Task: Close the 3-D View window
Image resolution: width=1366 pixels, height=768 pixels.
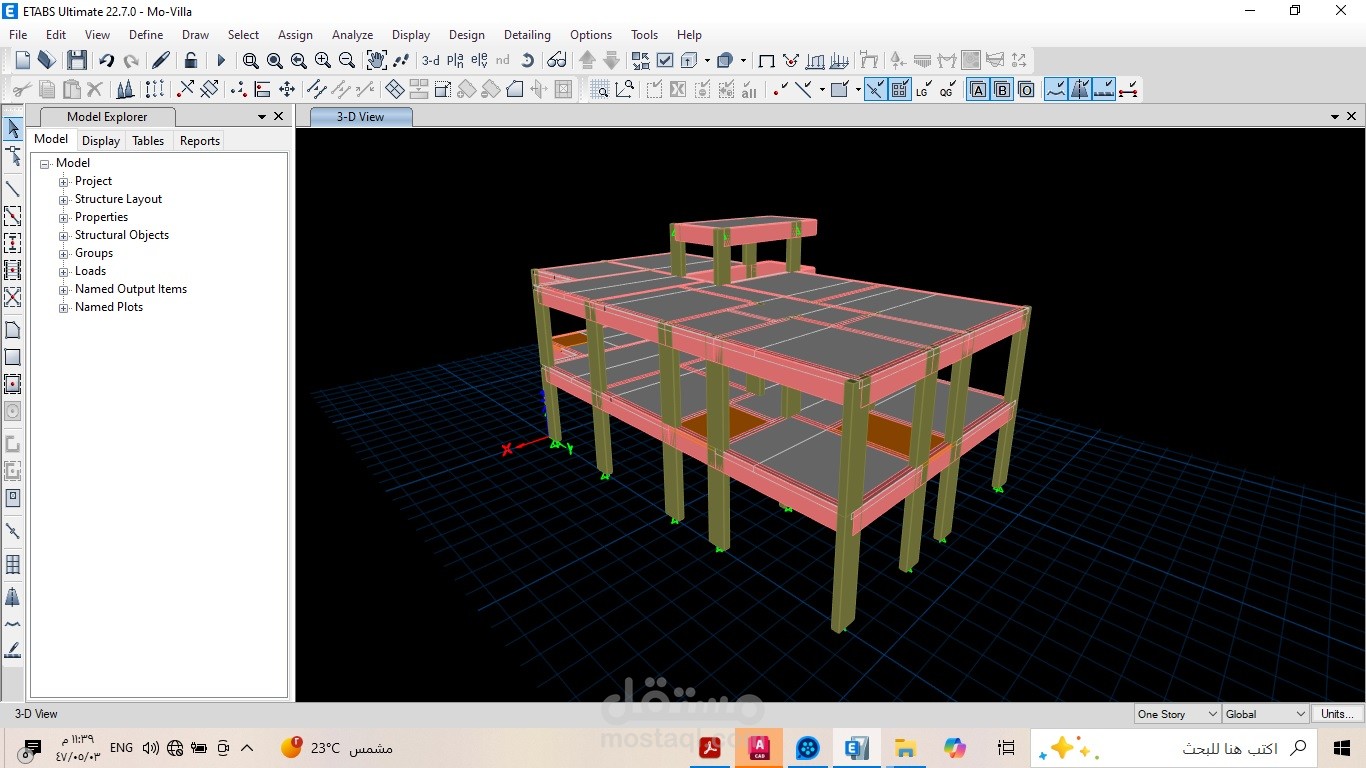Action: [x=1352, y=117]
